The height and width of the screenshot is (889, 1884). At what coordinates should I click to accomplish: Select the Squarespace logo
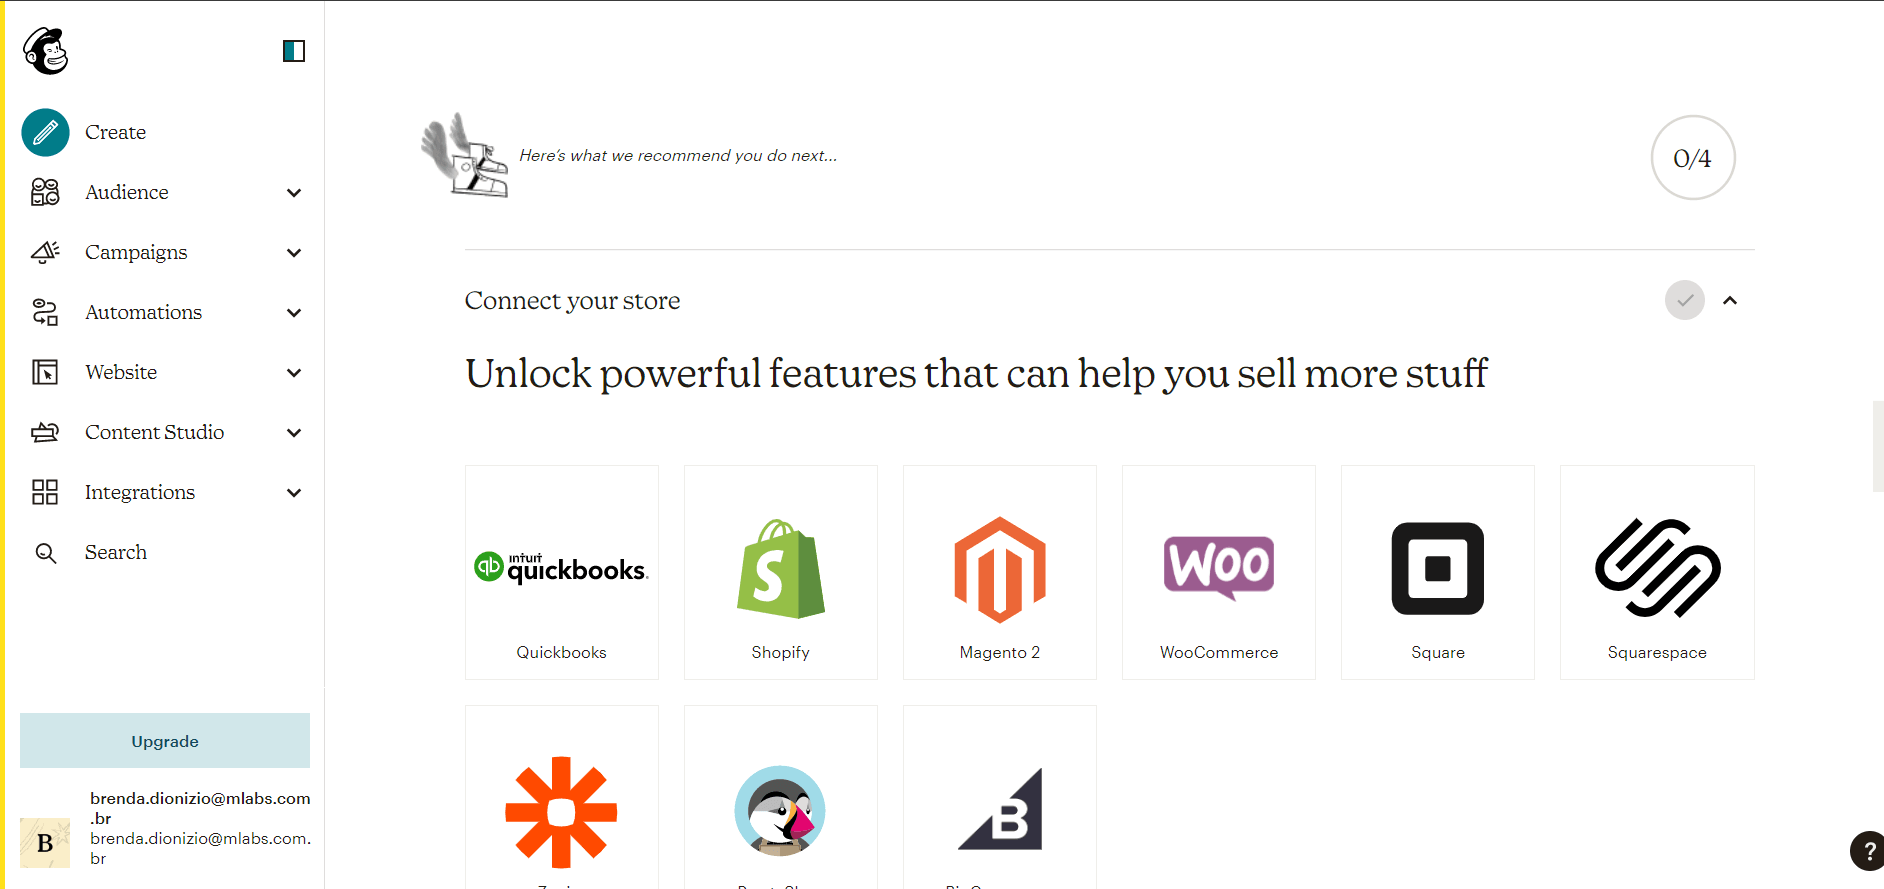coord(1657,568)
